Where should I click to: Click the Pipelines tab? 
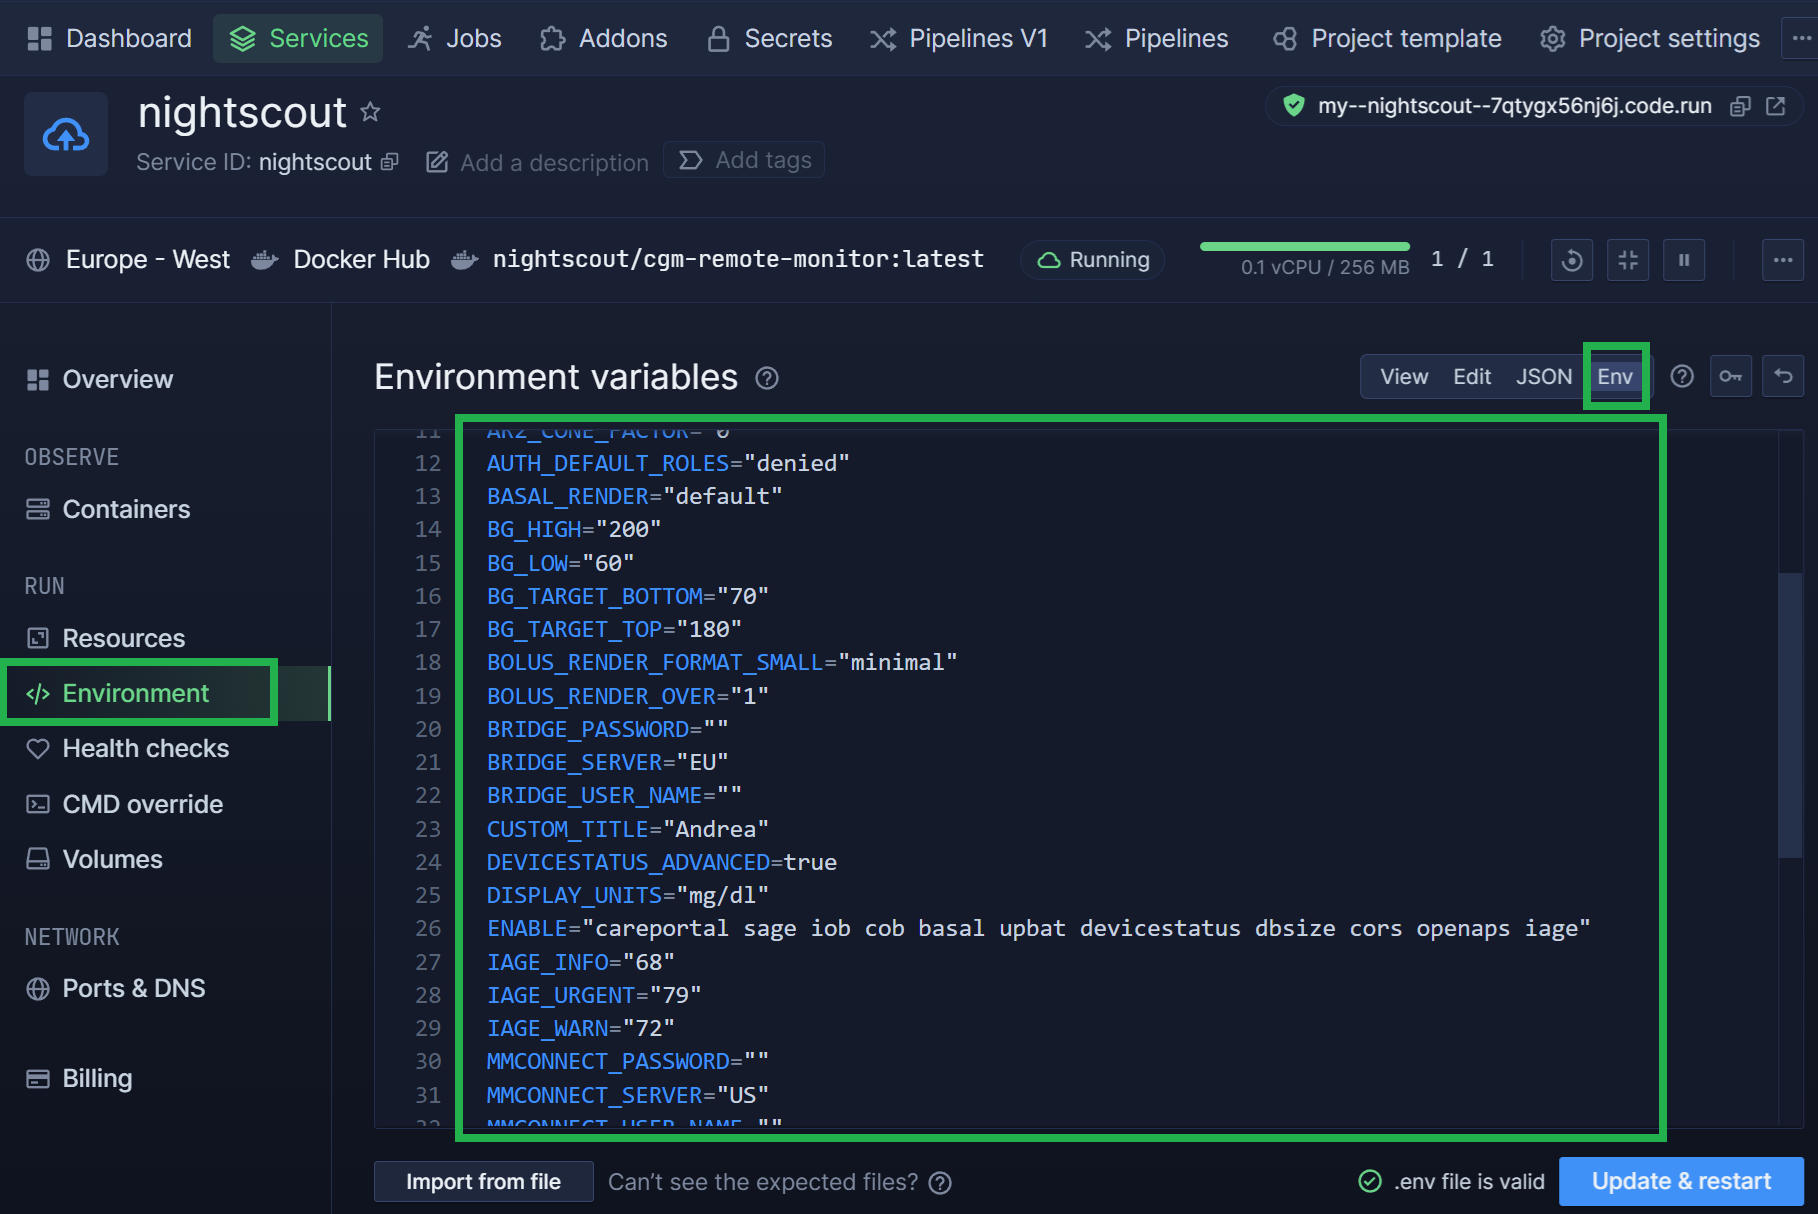[x=1157, y=38]
